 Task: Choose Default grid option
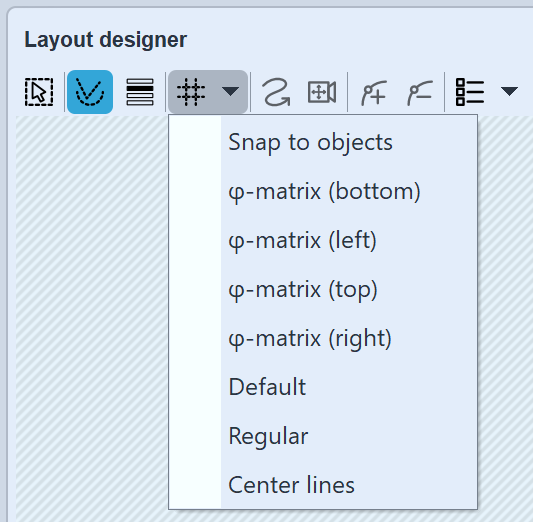click(x=323, y=387)
